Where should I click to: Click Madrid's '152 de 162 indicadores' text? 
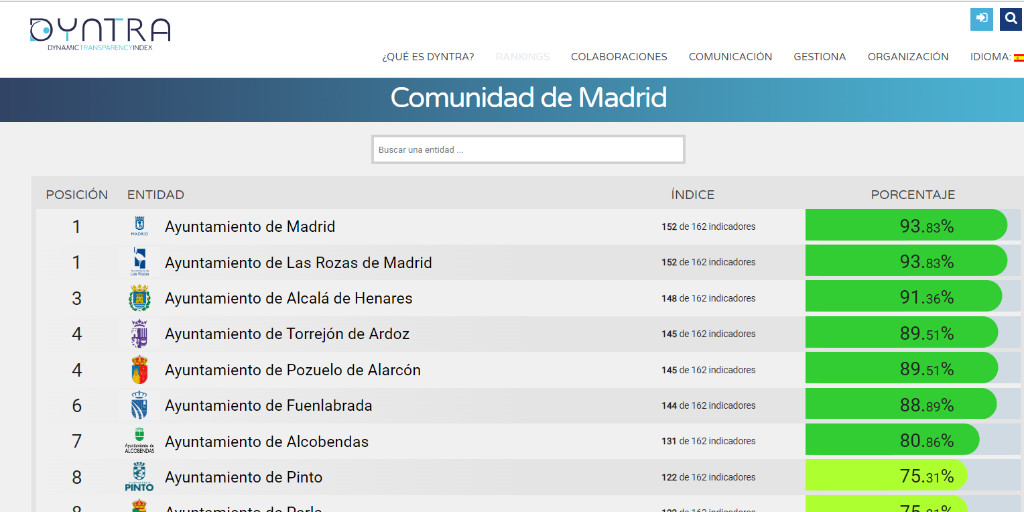click(x=709, y=227)
